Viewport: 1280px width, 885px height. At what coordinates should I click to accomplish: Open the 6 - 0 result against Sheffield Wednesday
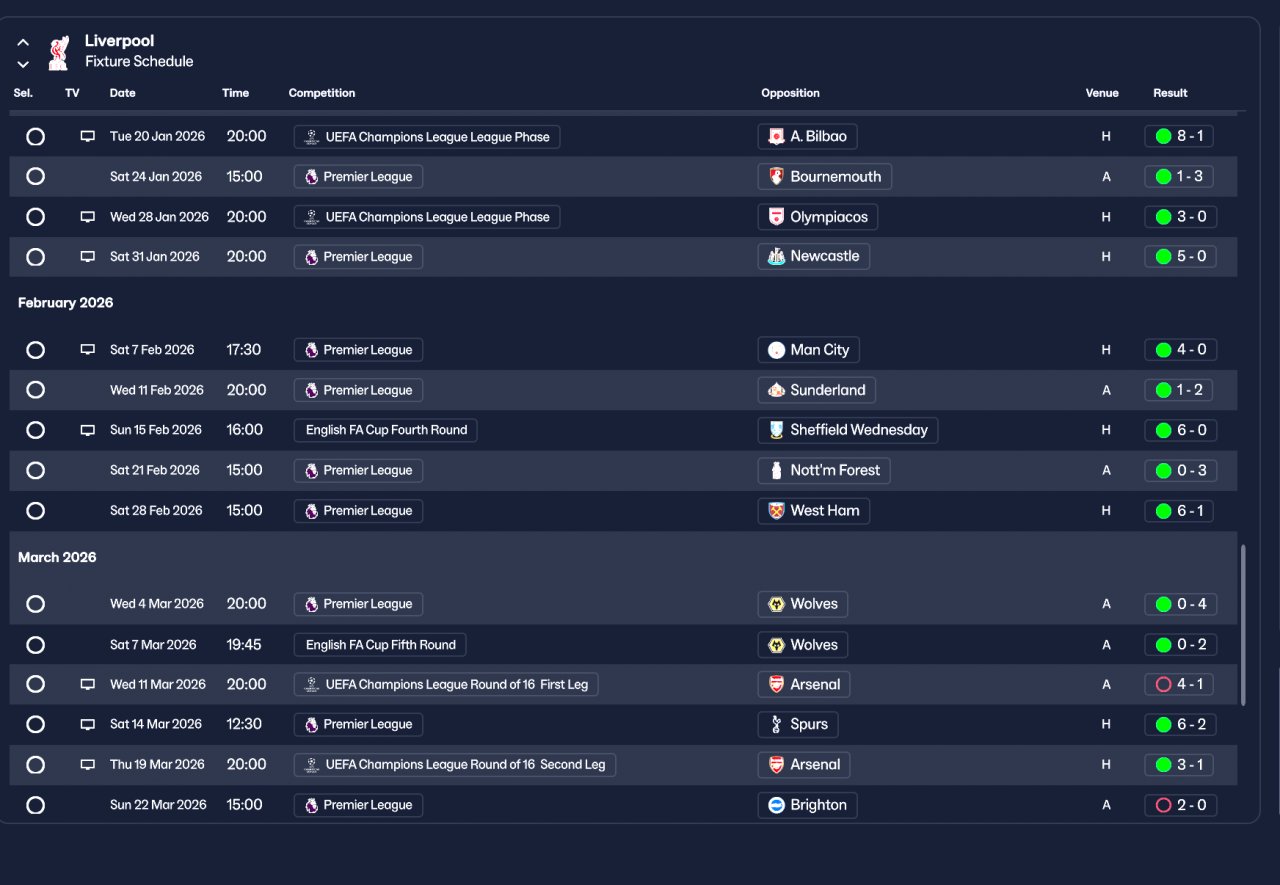click(1180, 430)
